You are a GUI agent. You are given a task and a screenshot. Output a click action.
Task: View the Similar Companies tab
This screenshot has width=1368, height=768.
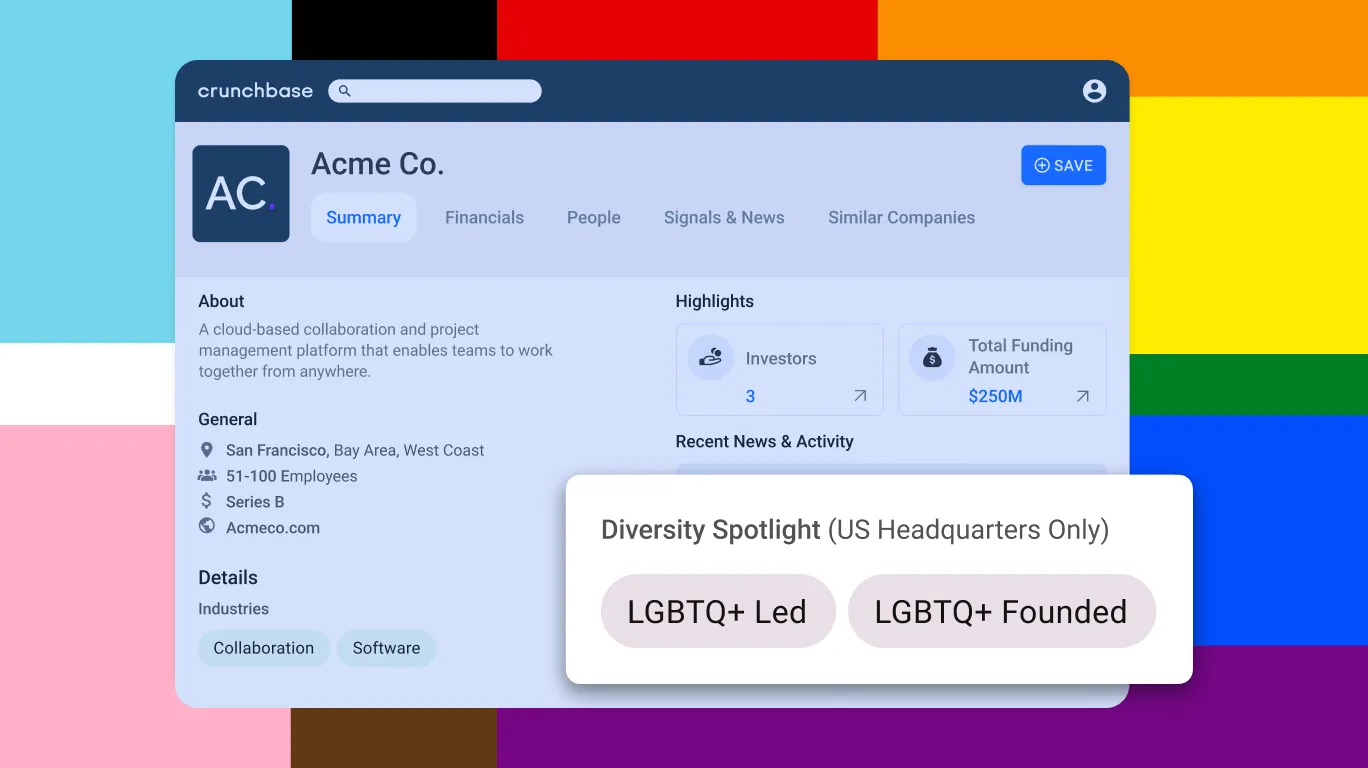click(x=901, y=217)
